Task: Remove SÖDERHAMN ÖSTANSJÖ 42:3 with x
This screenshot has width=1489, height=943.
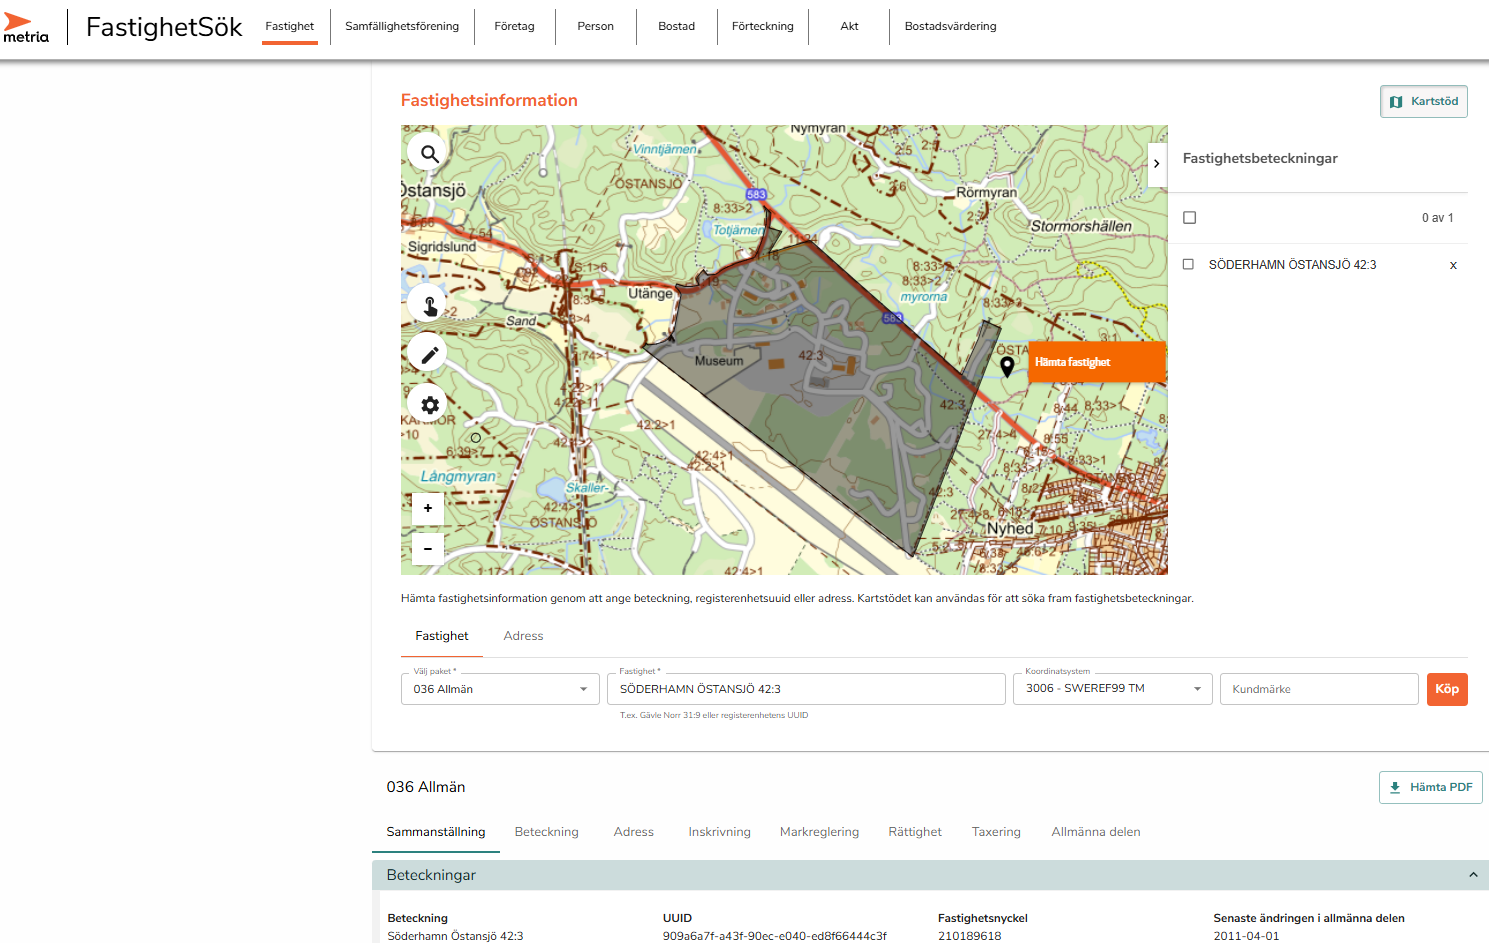Action: coord(1453,265)
